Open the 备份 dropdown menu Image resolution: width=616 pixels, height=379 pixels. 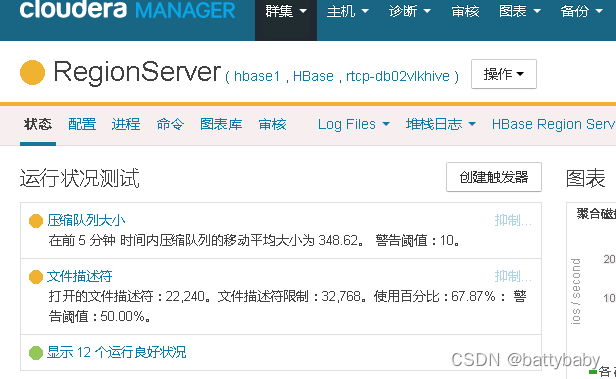point(581,11)
